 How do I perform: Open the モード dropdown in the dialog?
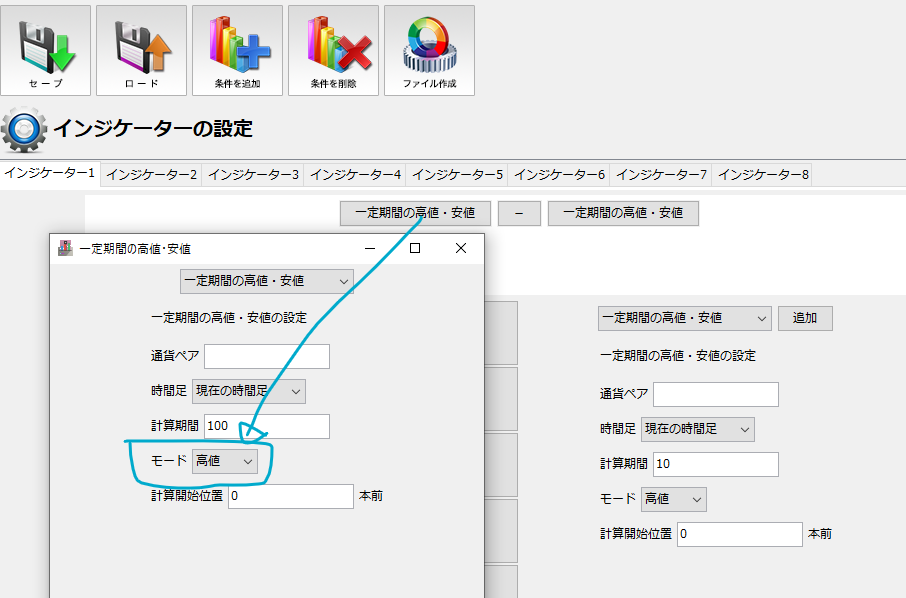click(225, 461)
